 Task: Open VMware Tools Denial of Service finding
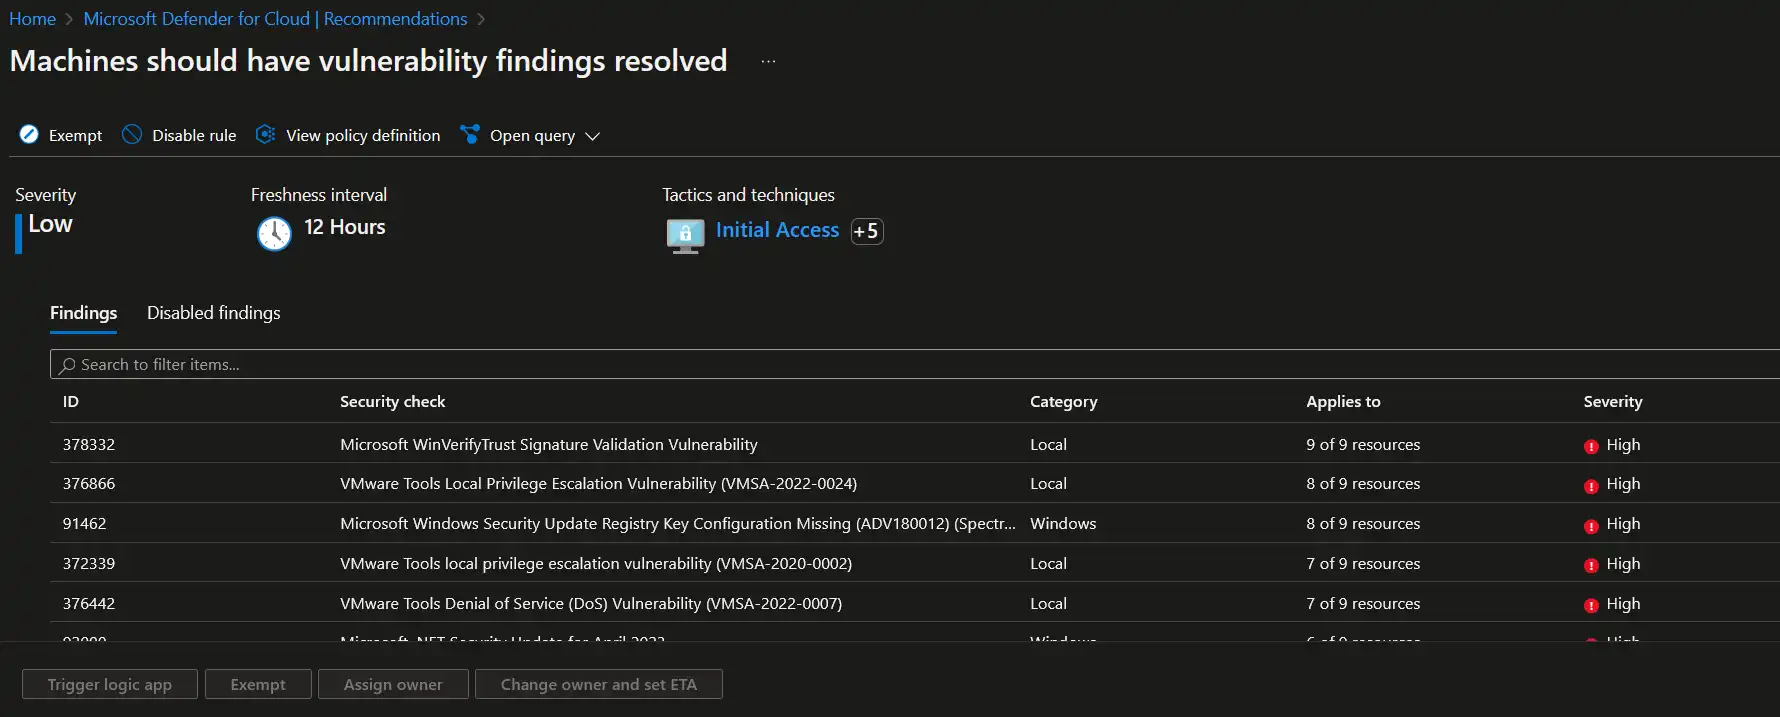click(591, 603)
